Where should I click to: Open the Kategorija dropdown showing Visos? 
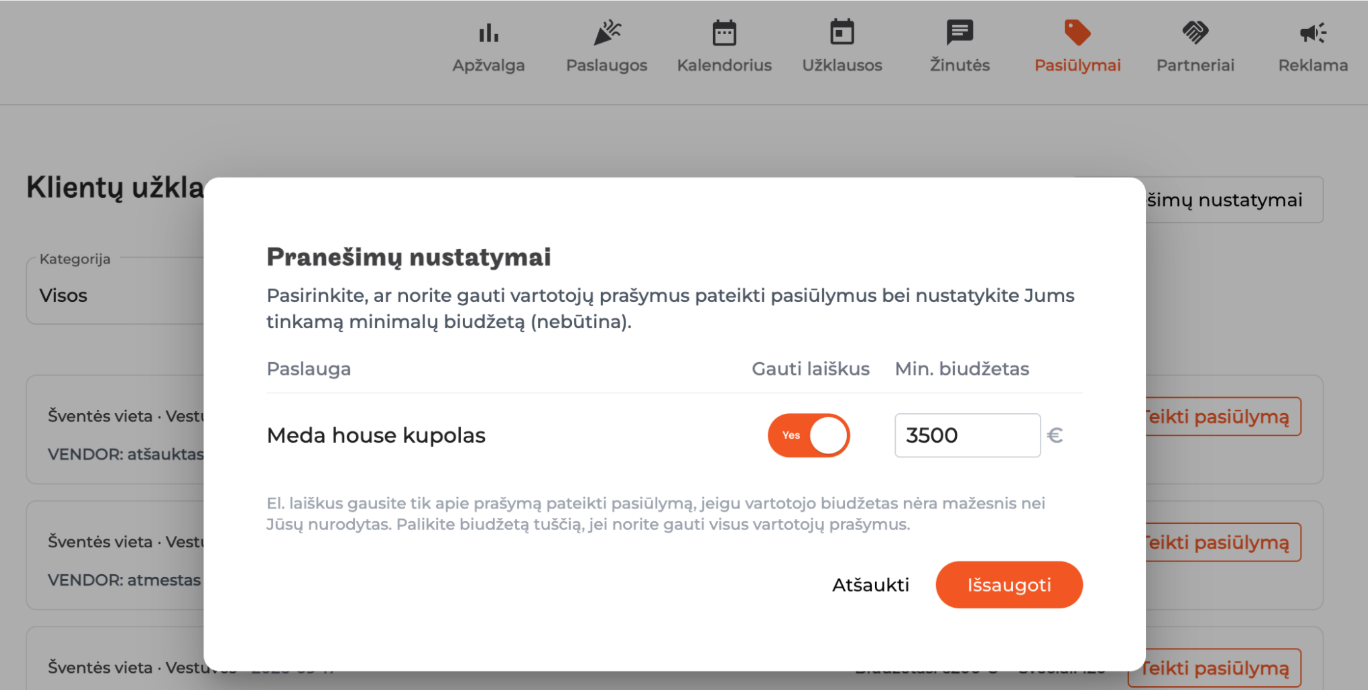(115, 289)
